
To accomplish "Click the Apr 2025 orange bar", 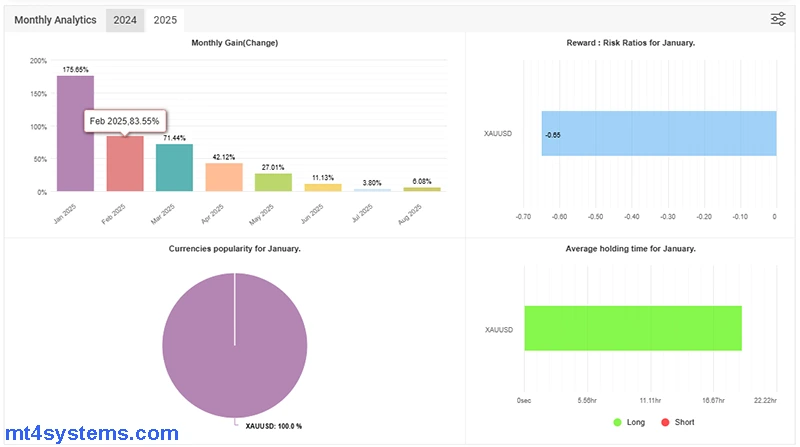I will tap(224, 177).
